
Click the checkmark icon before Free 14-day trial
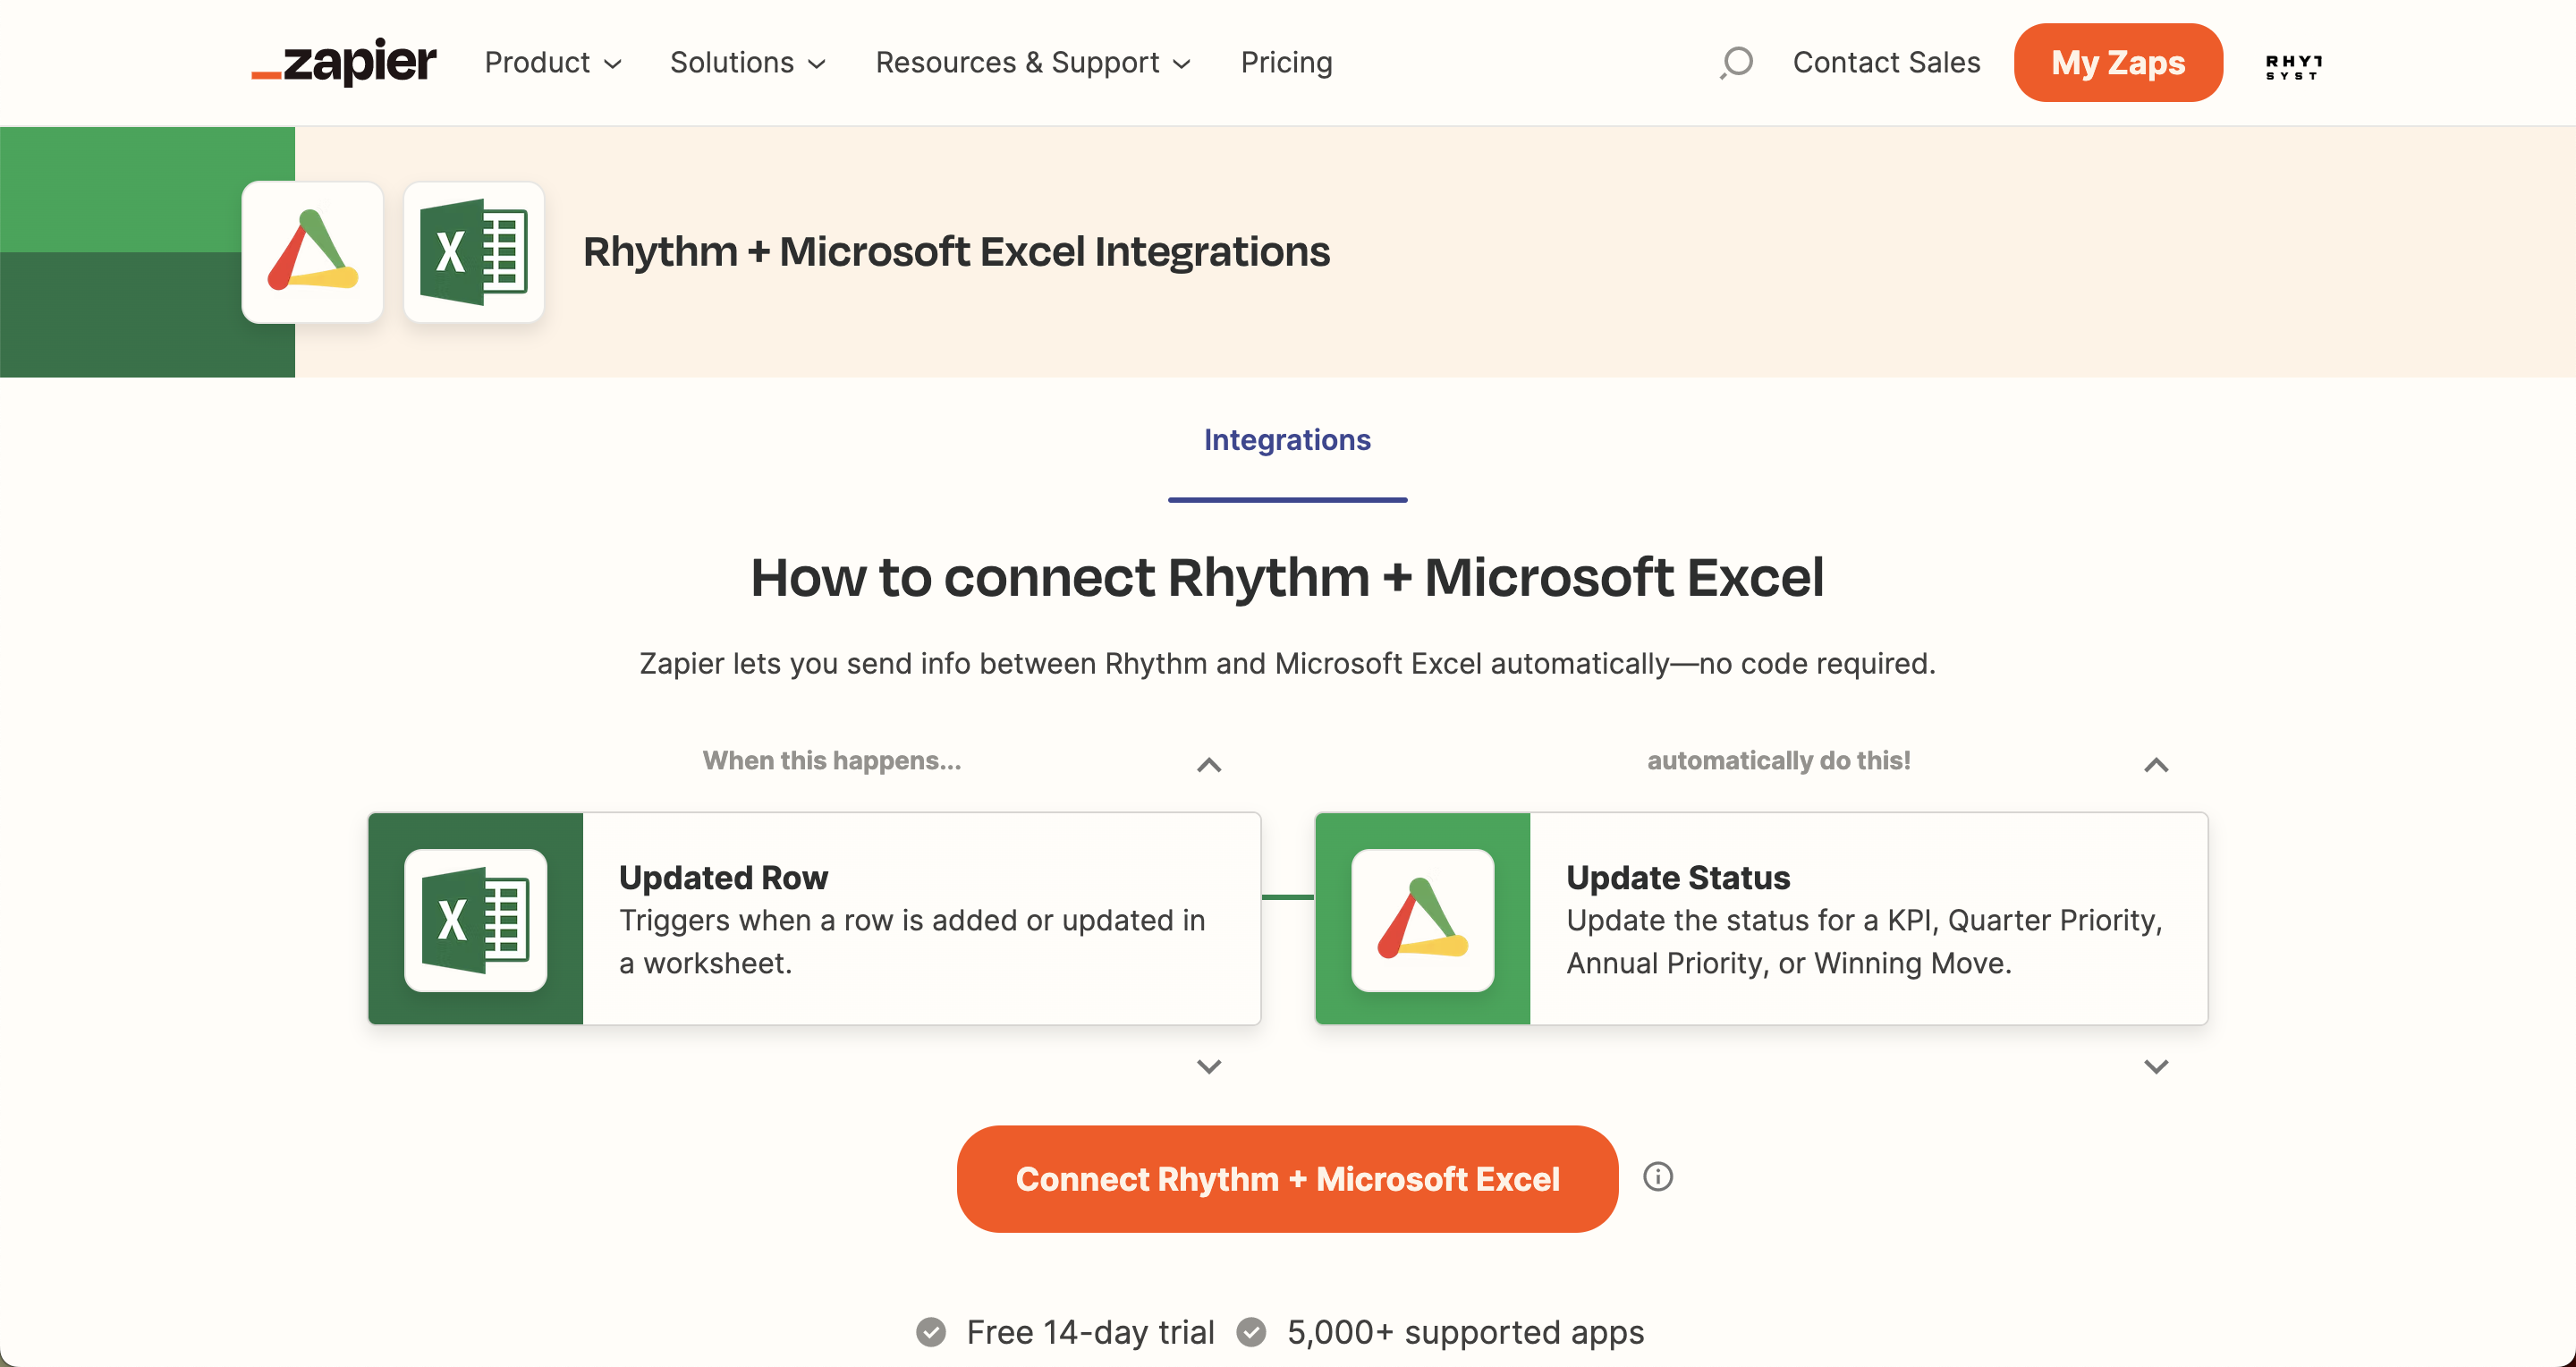coord(931,1332)
